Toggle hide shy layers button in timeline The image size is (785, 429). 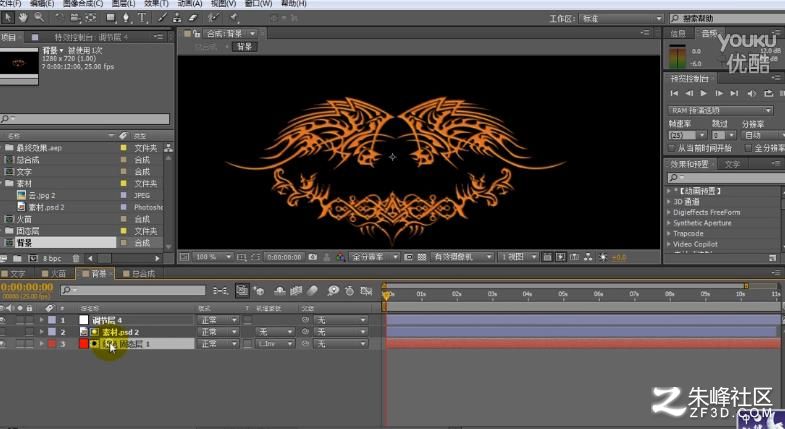(280, 290)
